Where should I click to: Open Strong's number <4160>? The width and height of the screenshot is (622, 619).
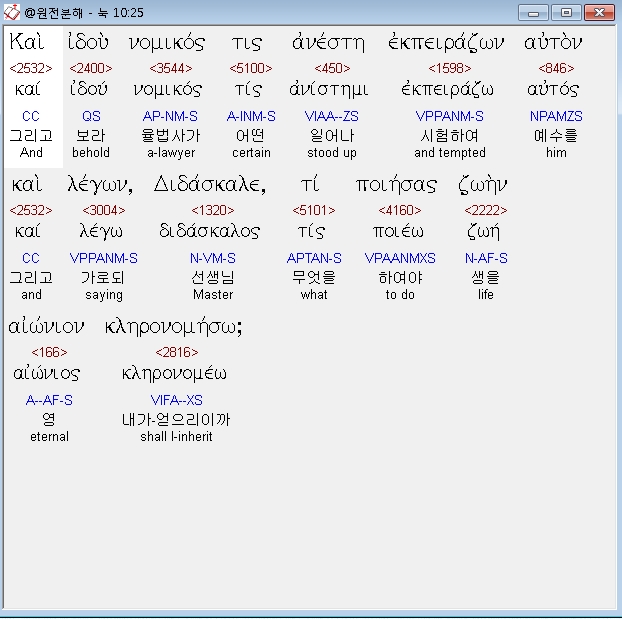tap(400, 210)
